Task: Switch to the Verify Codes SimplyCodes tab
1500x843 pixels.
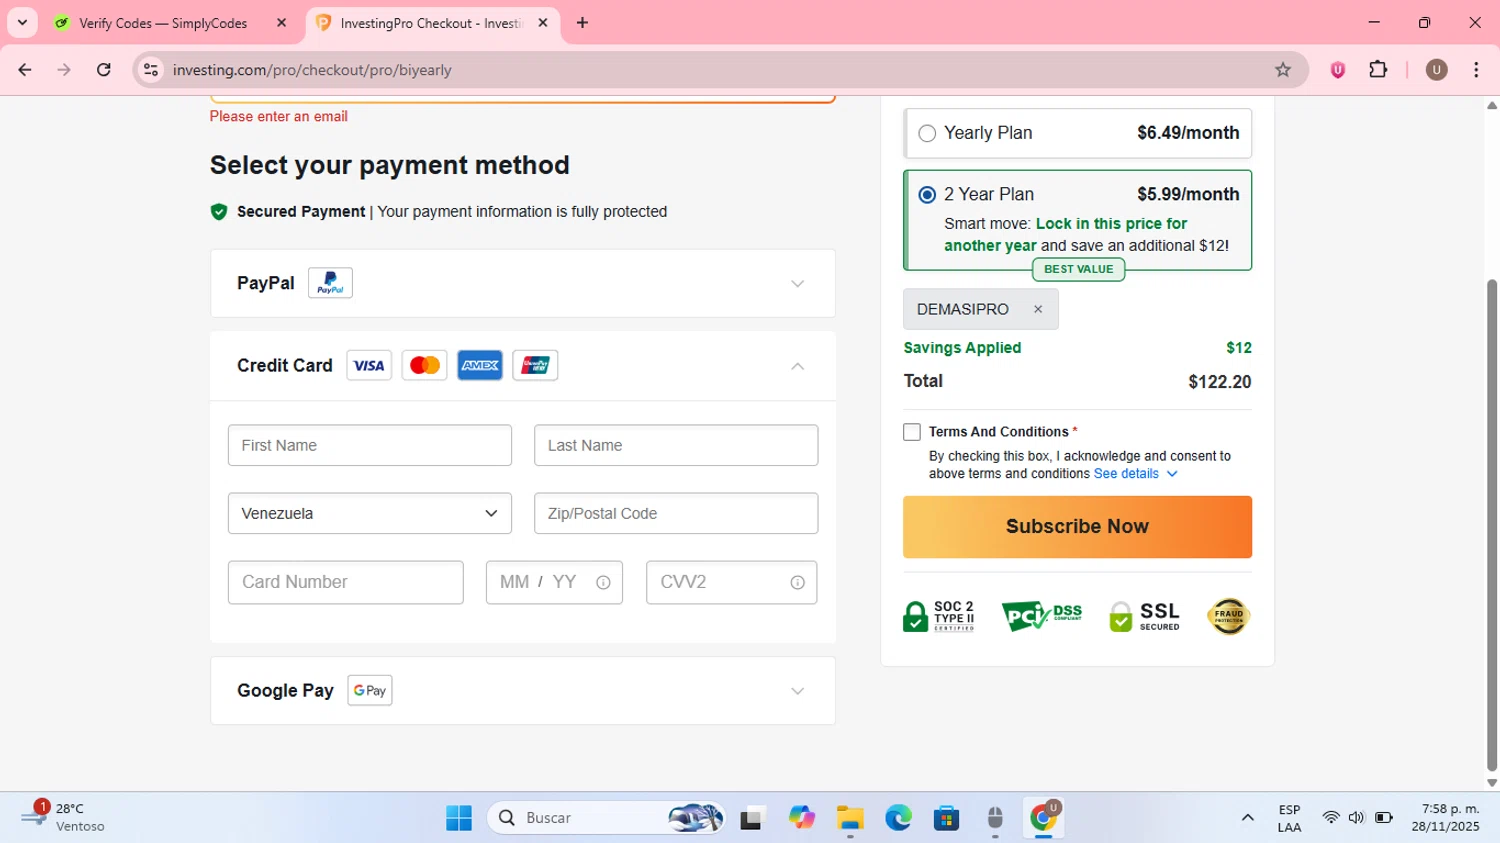Action: pos(163,23)
